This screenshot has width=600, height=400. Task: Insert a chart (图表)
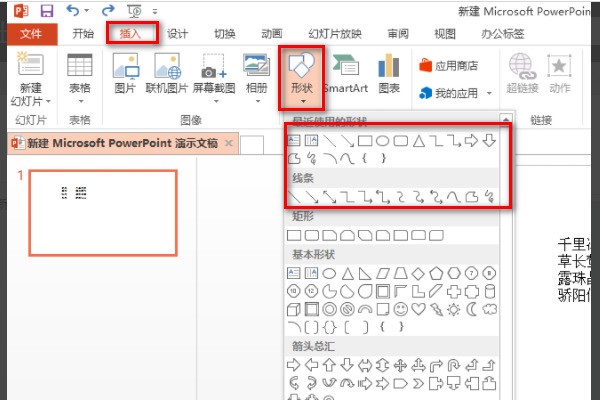coord(389,73)
